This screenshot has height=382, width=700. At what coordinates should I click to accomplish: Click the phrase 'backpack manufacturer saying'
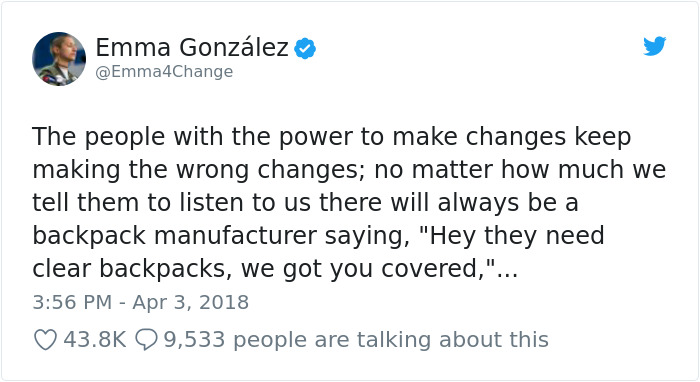point(221,236)
